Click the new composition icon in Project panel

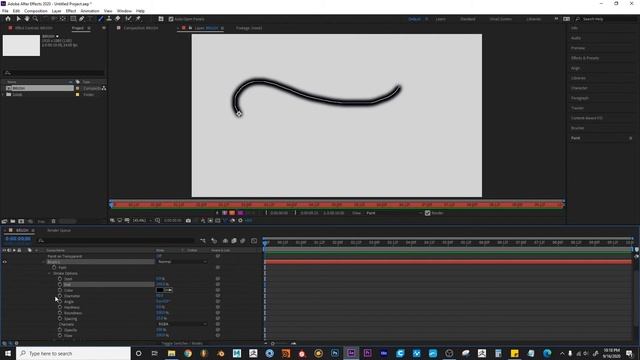point(21,221)
